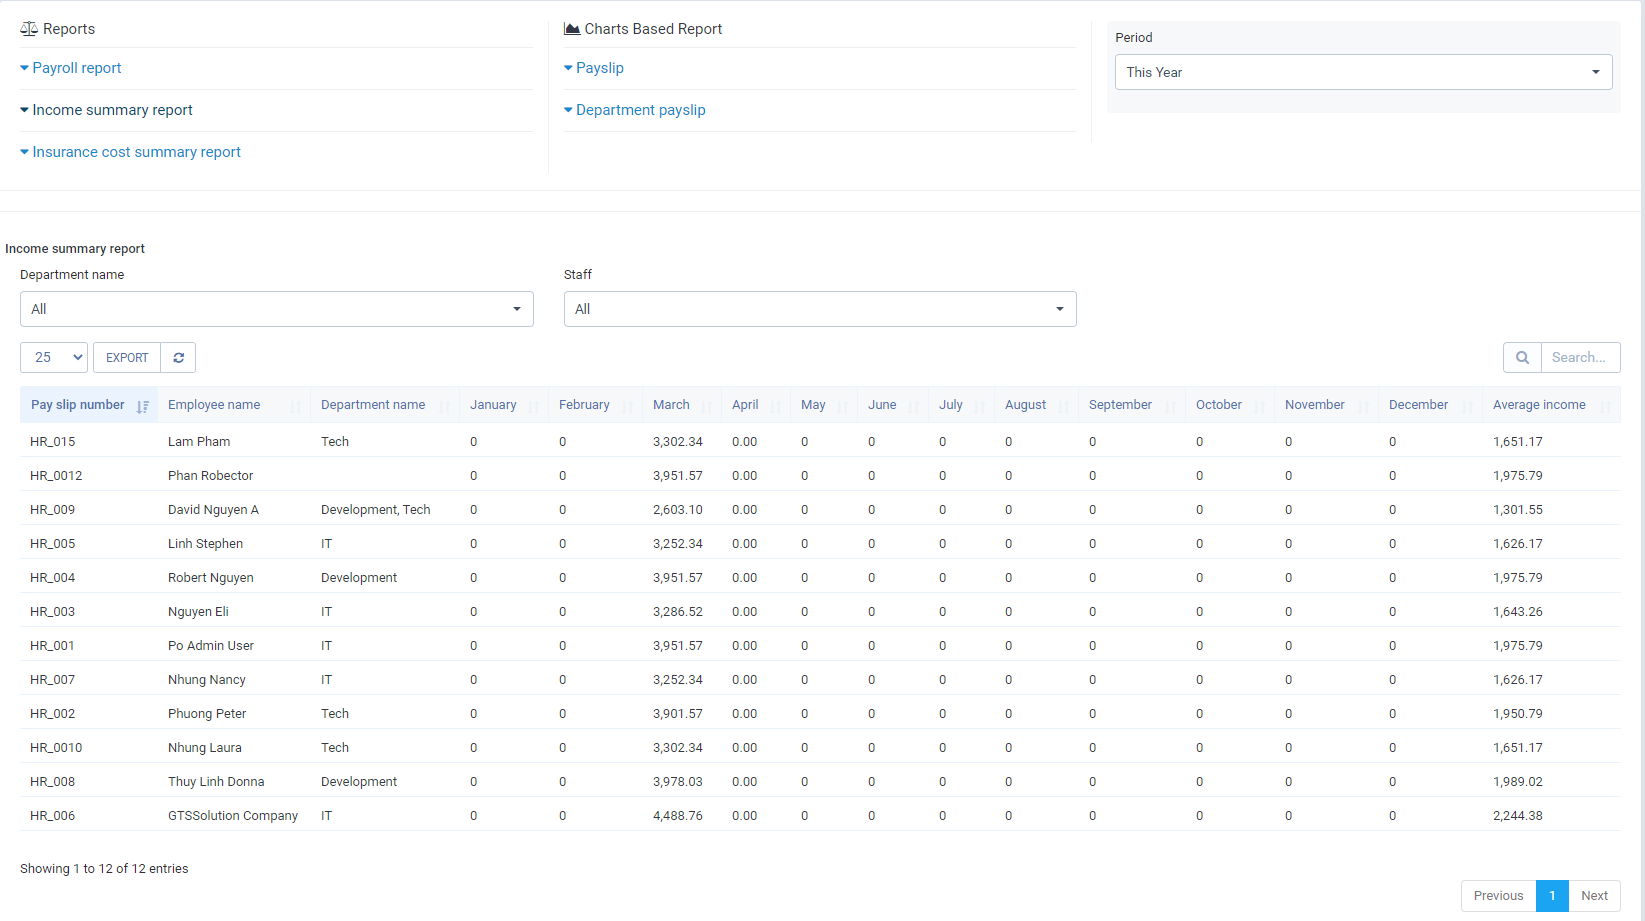Sort table by July column
Image resolution: width=1645 pixels, height=921 pixels.
coord(962,405)
